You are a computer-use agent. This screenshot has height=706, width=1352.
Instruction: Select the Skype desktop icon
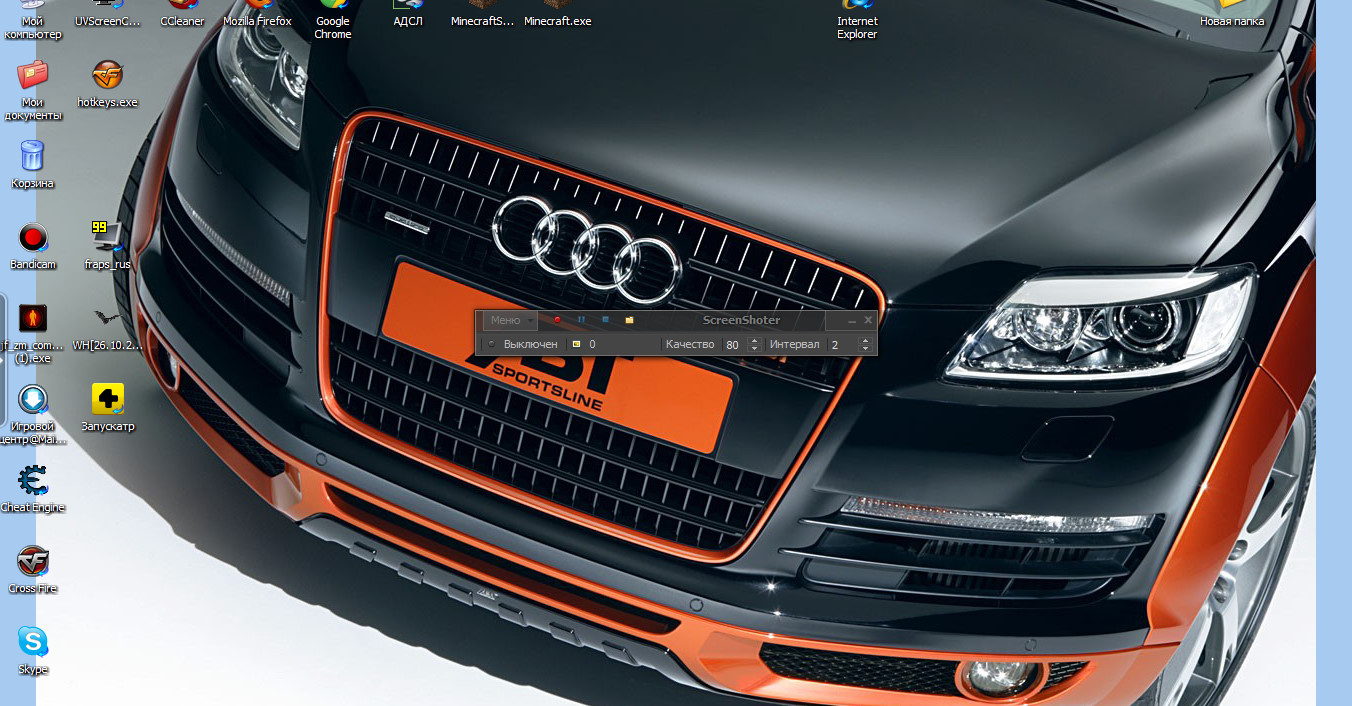pos(33,651)
